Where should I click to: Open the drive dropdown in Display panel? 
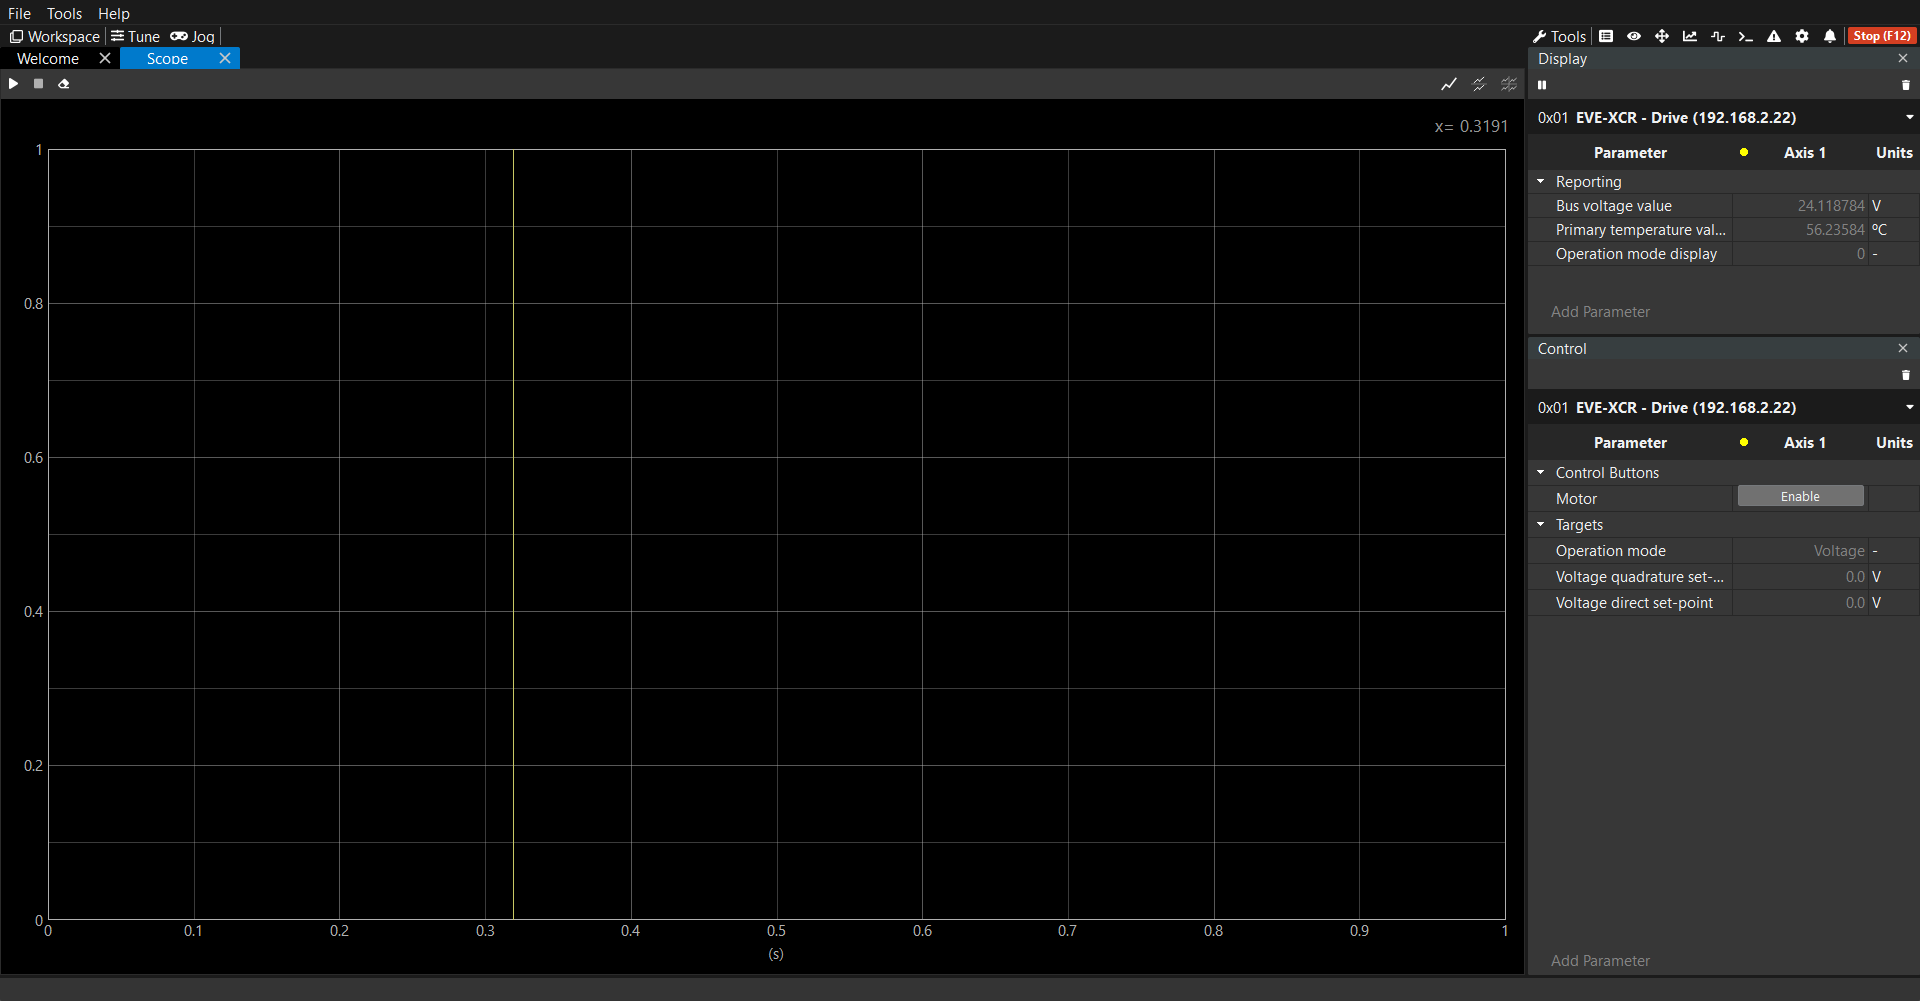(1909, 117)
